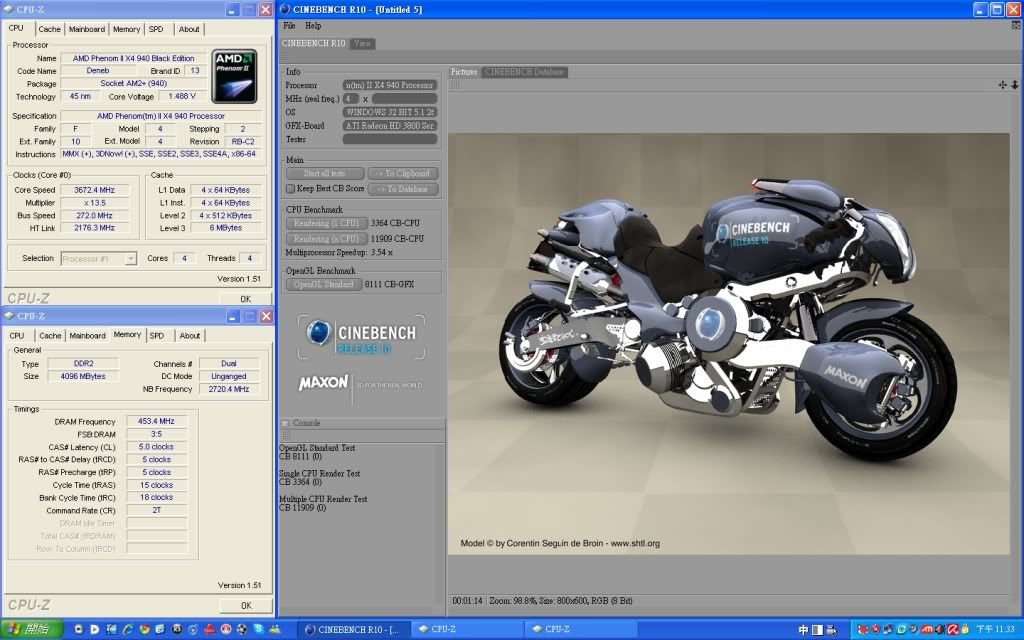The image size is (1024, 640).
Task: Click the 8111 CB-GFX score text
Action: 389,284
